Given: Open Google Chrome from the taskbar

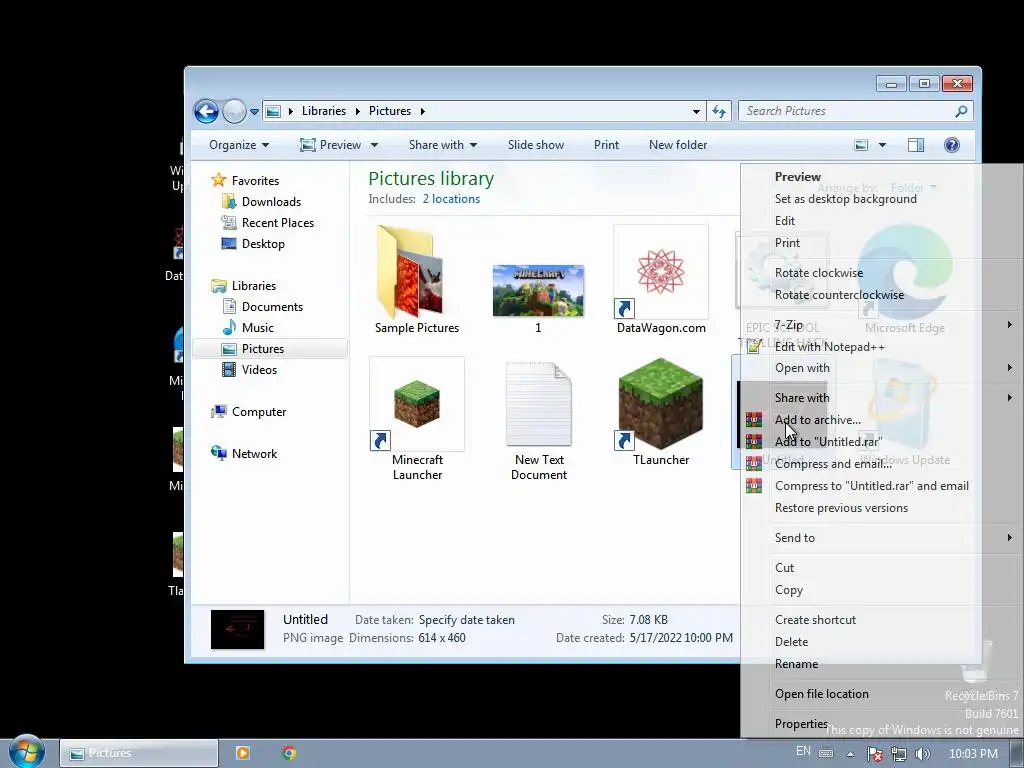Looking at the screenshot, I should click(289, 753).
